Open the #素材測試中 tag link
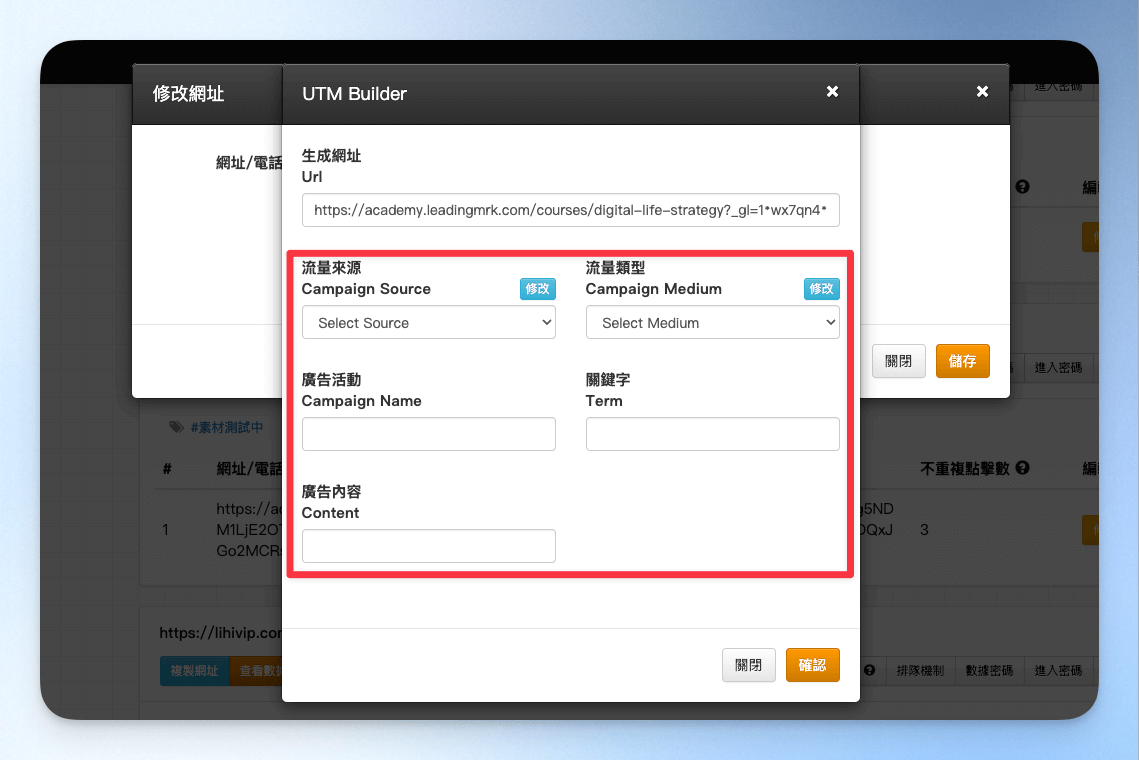The height and width of the screenshot is (760, 1139). coord(227,427)
